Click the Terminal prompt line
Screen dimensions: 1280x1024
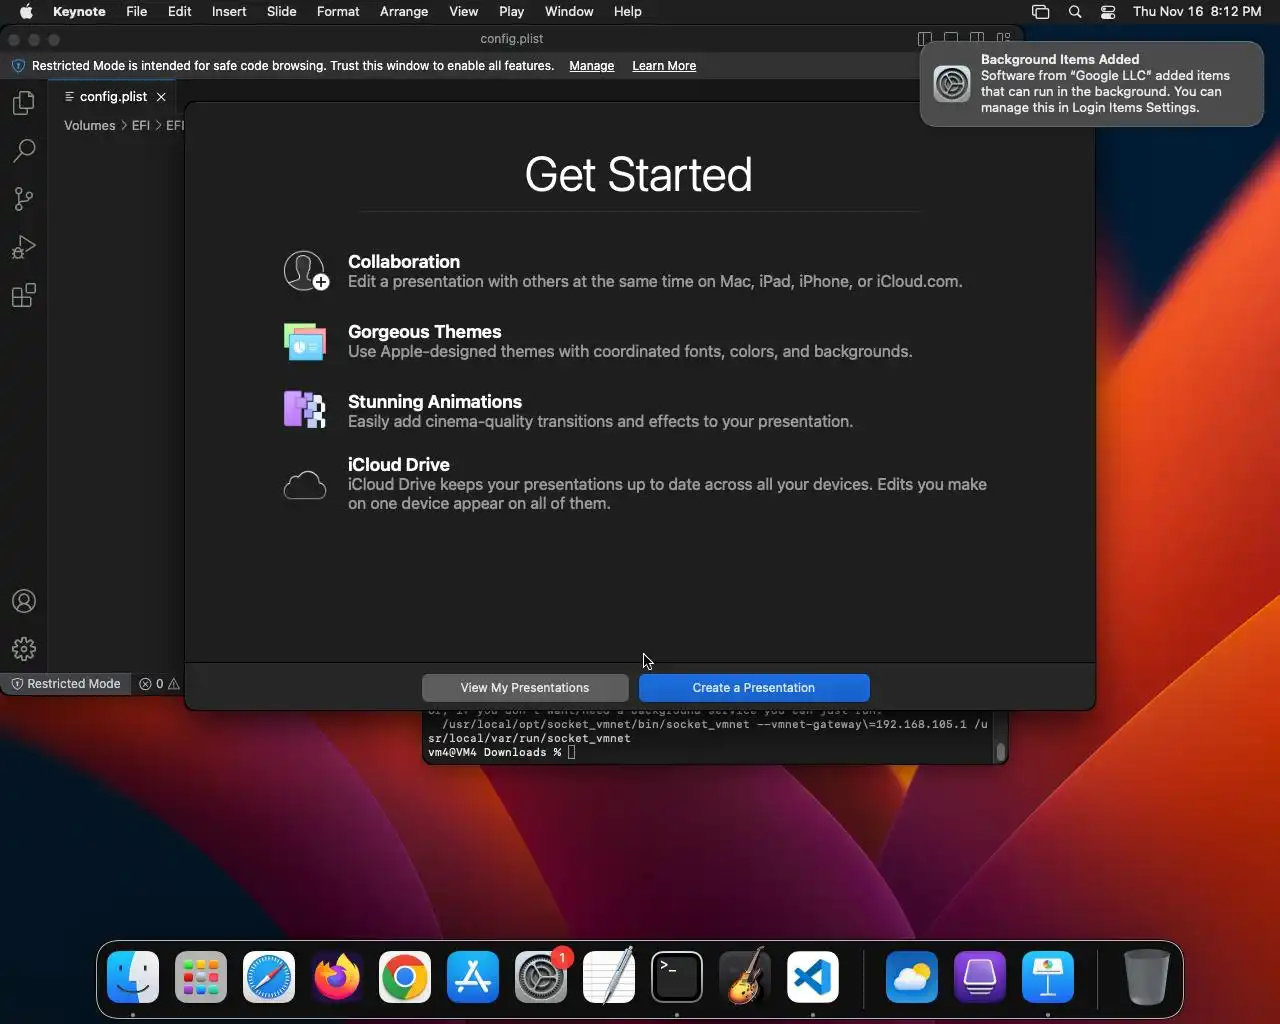coord(502,752)
